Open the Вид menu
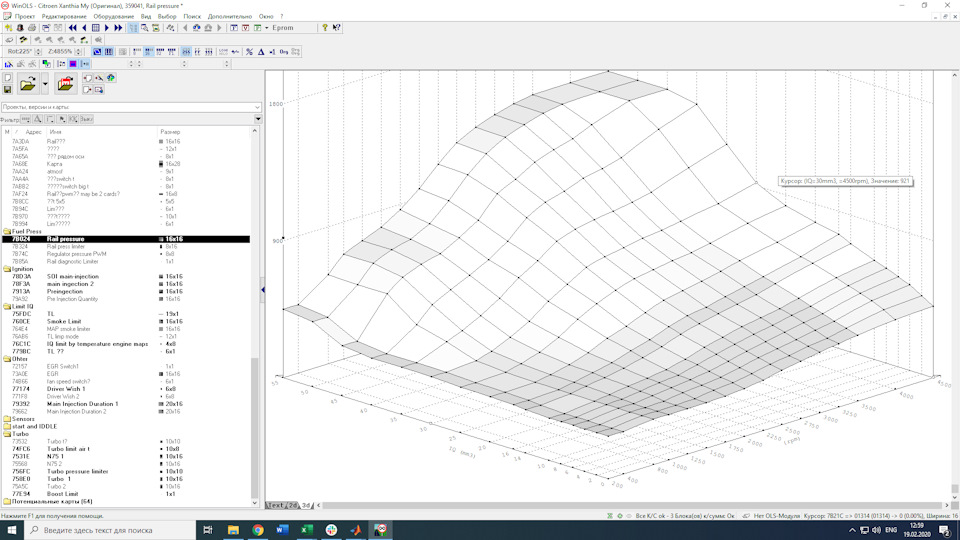This screenshot has width=960, height=540. pos(146,17)
